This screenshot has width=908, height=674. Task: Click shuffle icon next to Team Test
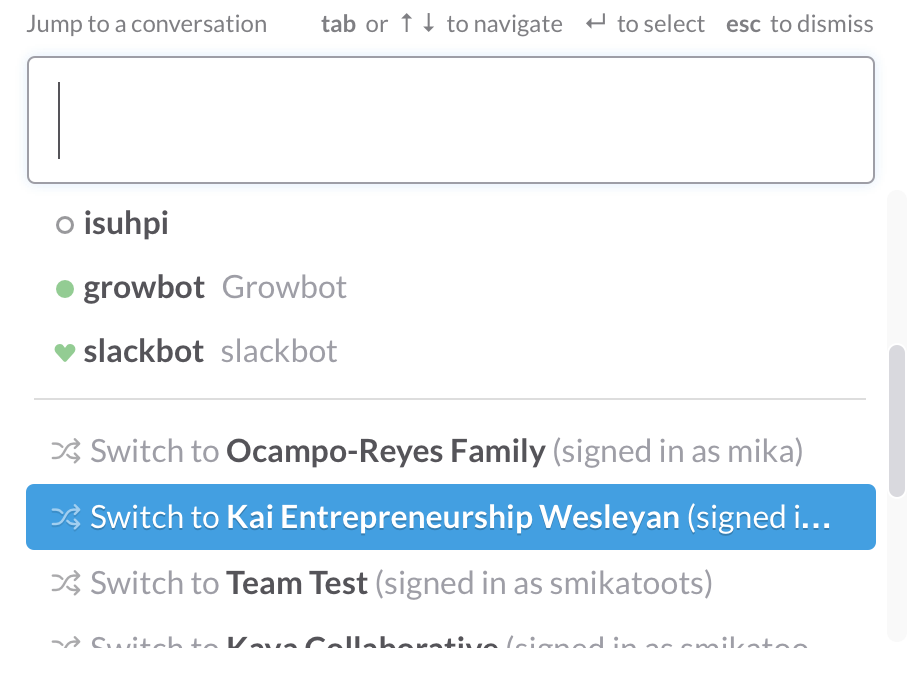click(x=65, y=583)
